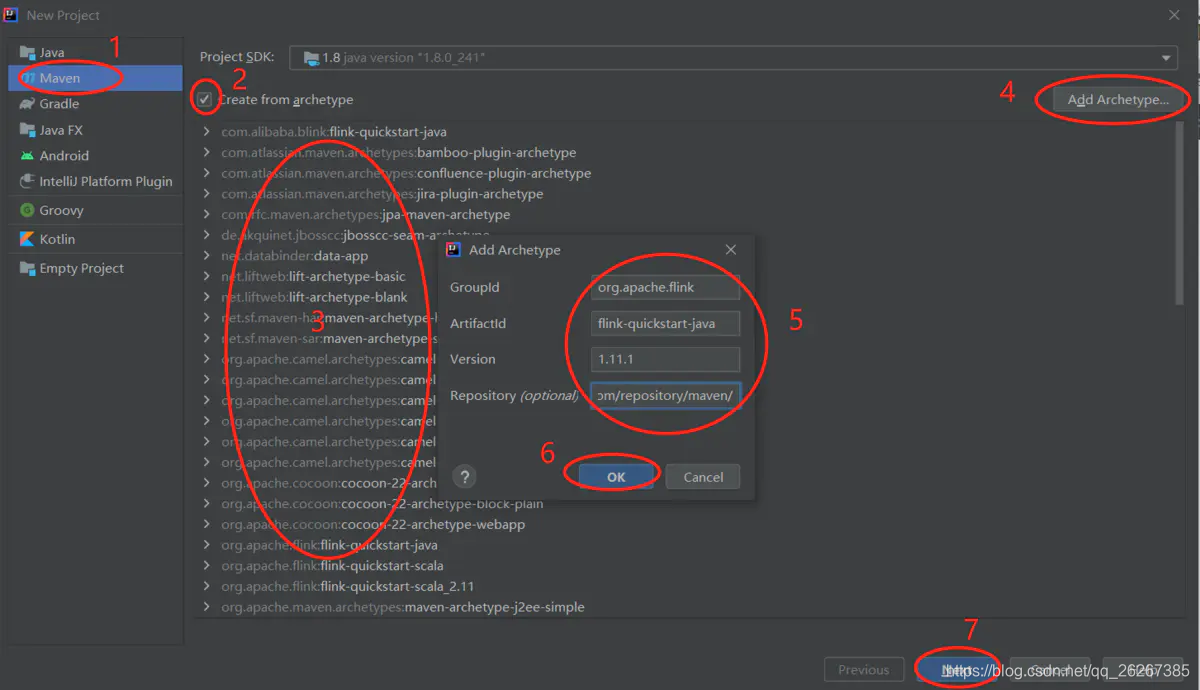1200x690 pixels.
Task: Click the Java folder icon in sidebar
Action: tap(27, 52)
